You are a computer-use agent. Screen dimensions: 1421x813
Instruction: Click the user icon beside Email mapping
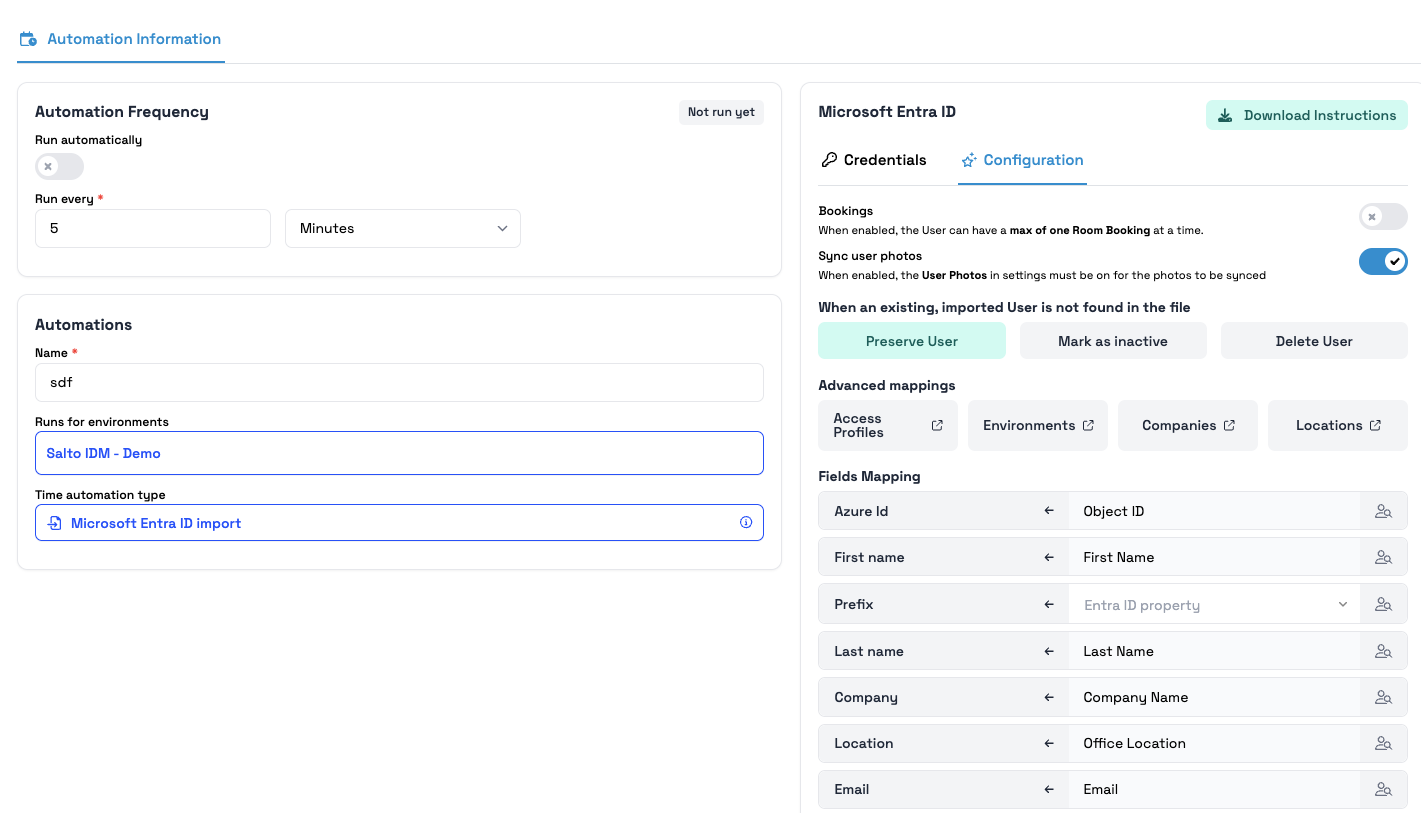[1383, 789]
